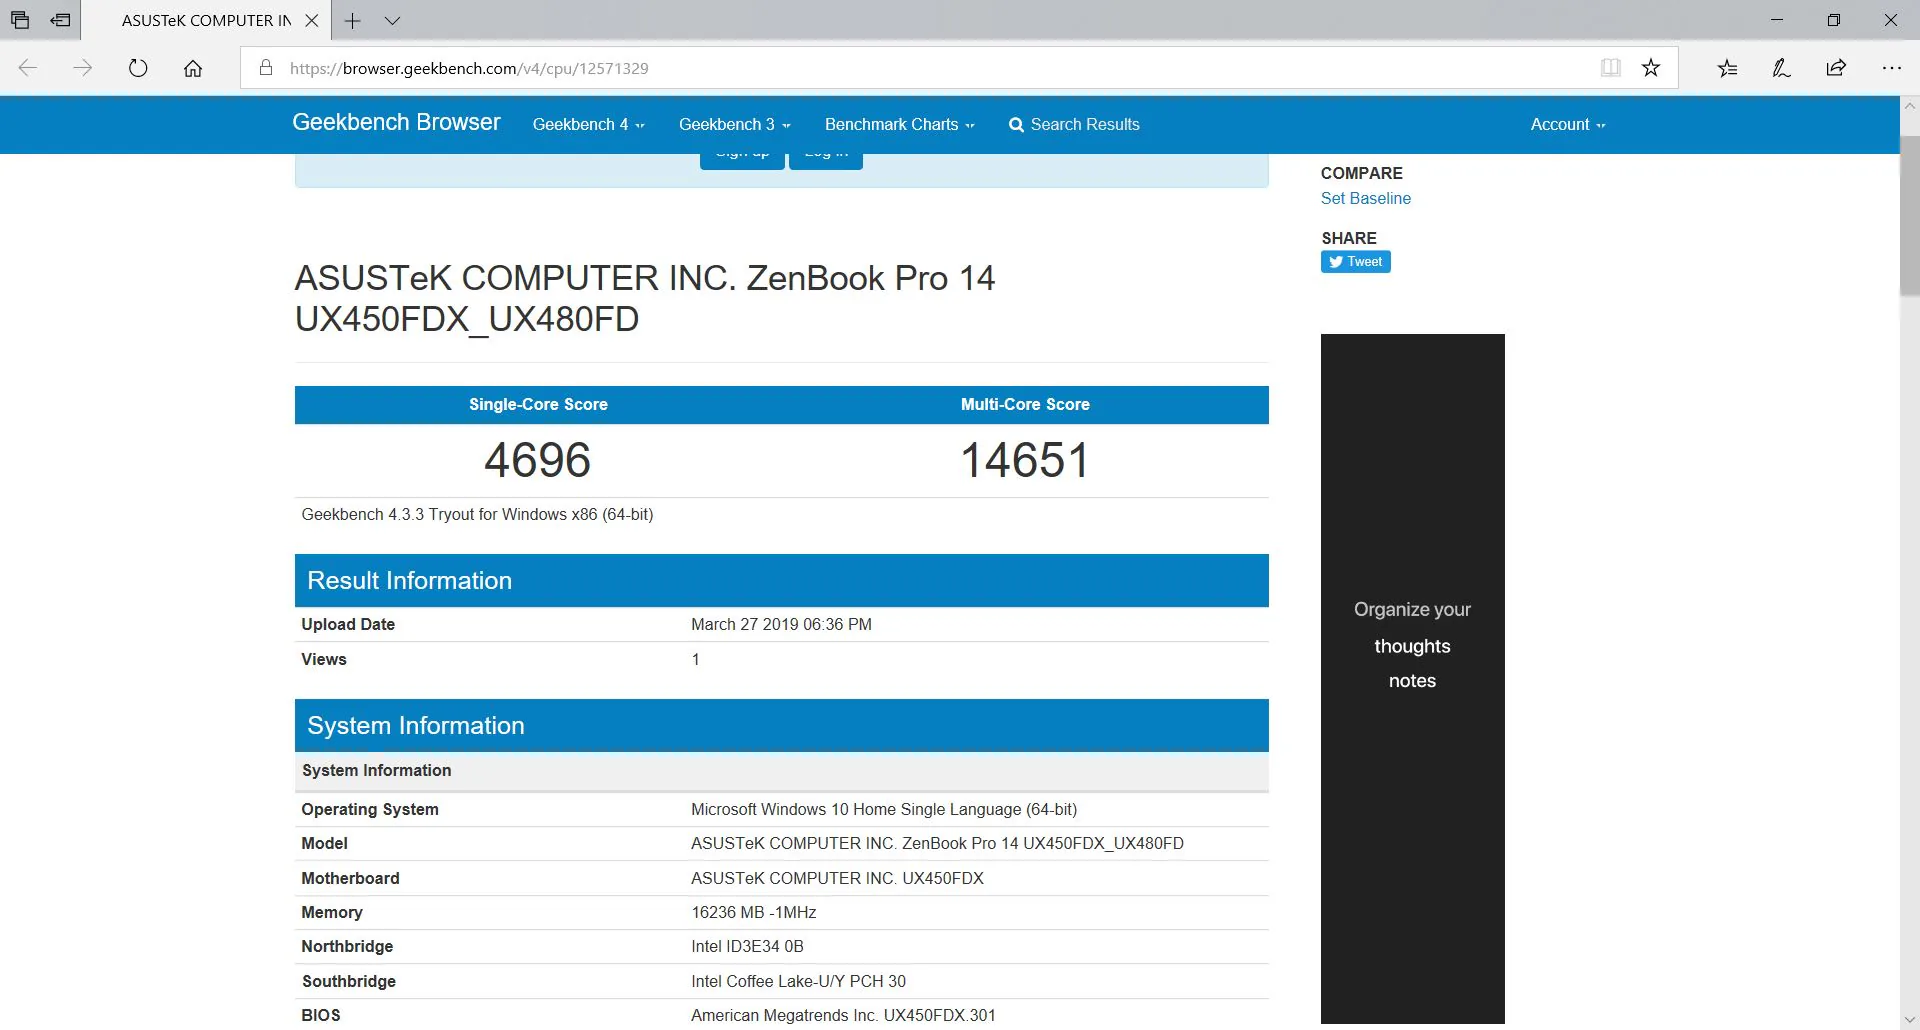Add page to favorites with star icon
The width and height of the screenshot is (1920, 1030).
click(1651, 68)
